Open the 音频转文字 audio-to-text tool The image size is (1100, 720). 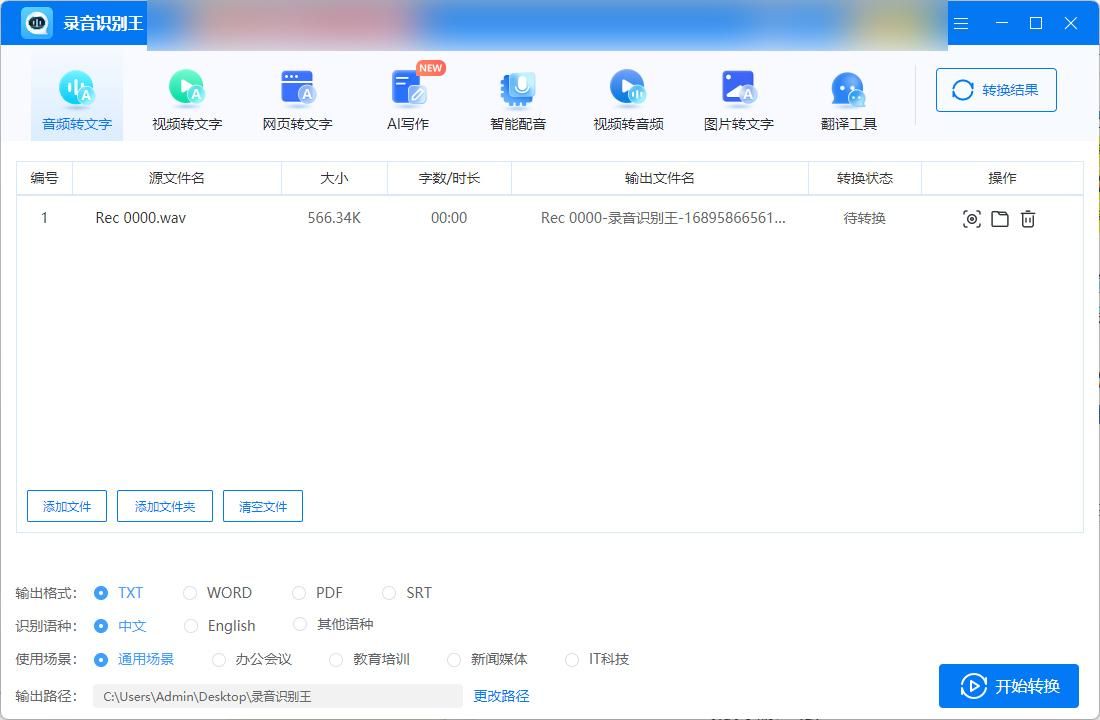(x=76, y=100)
